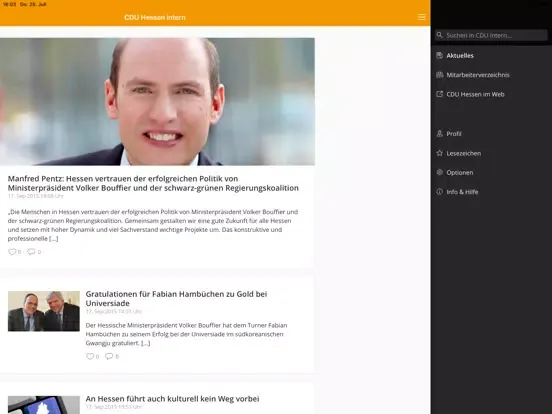
Task: Open Lesezeichen bookmarks entry
Action: pos(464,153)
